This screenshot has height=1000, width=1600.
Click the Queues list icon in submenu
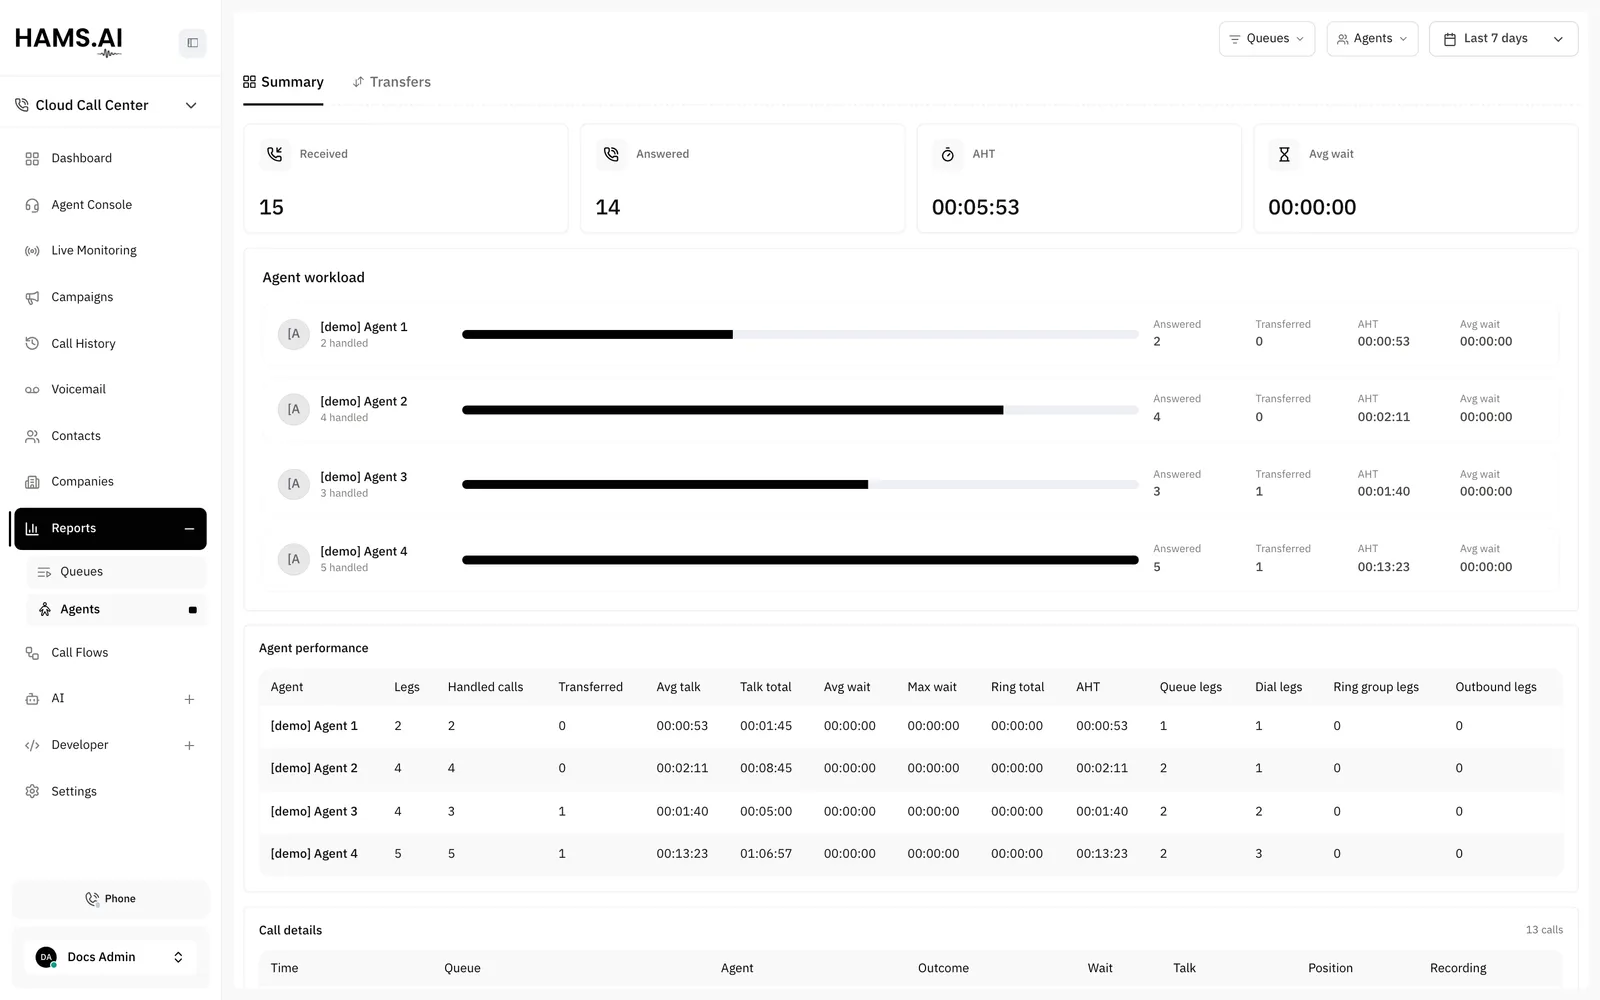tap(44, 572)
